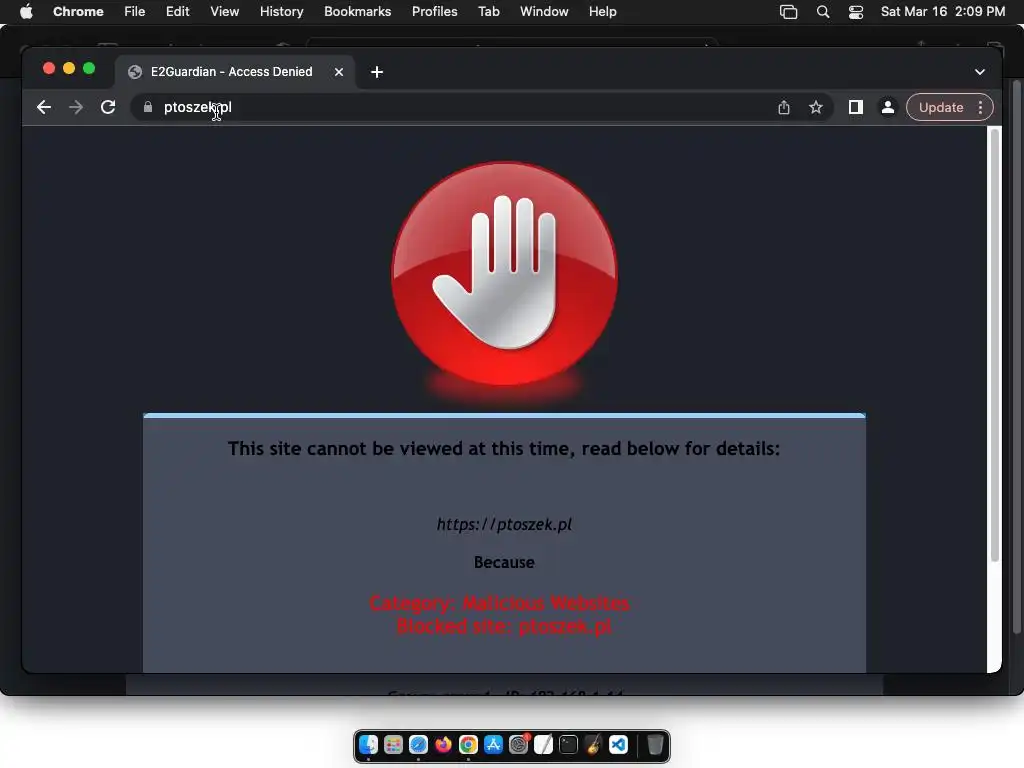View site info via the lock icon
The height and width of the screenshot is (768, 1024).
pos(148,107)
